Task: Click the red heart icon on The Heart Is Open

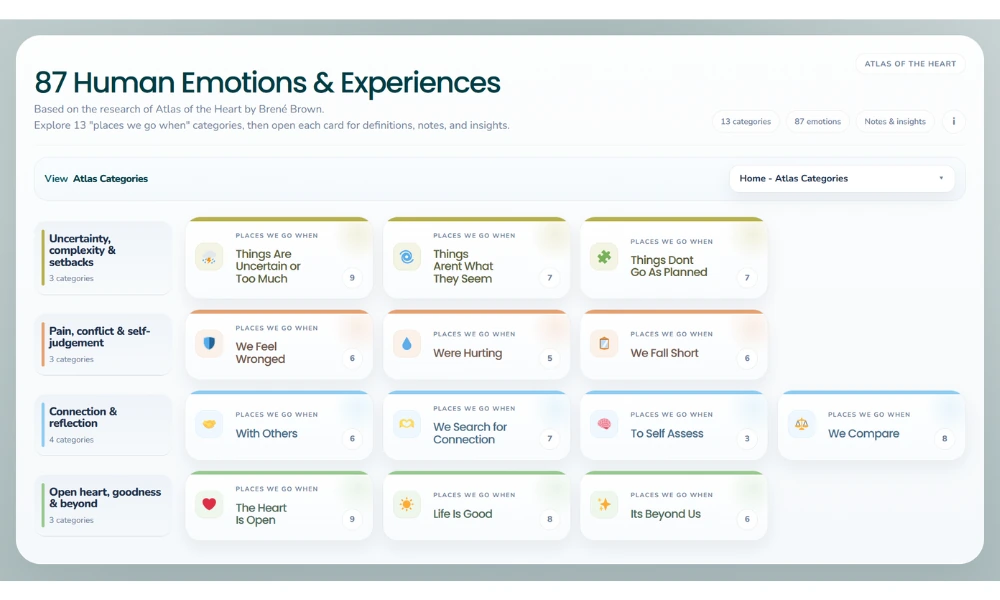Action: click(x=209, y=505)
